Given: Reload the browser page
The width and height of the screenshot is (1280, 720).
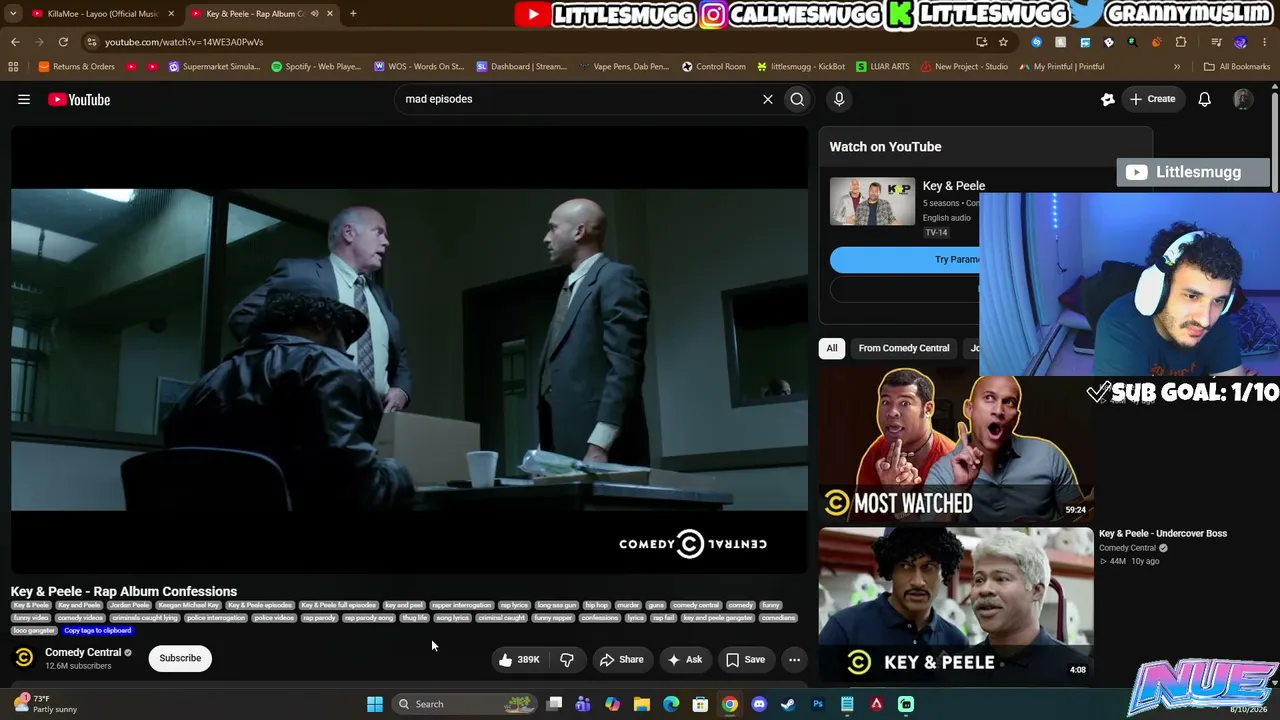Looking at the screenshot, I should click(63, 42).
